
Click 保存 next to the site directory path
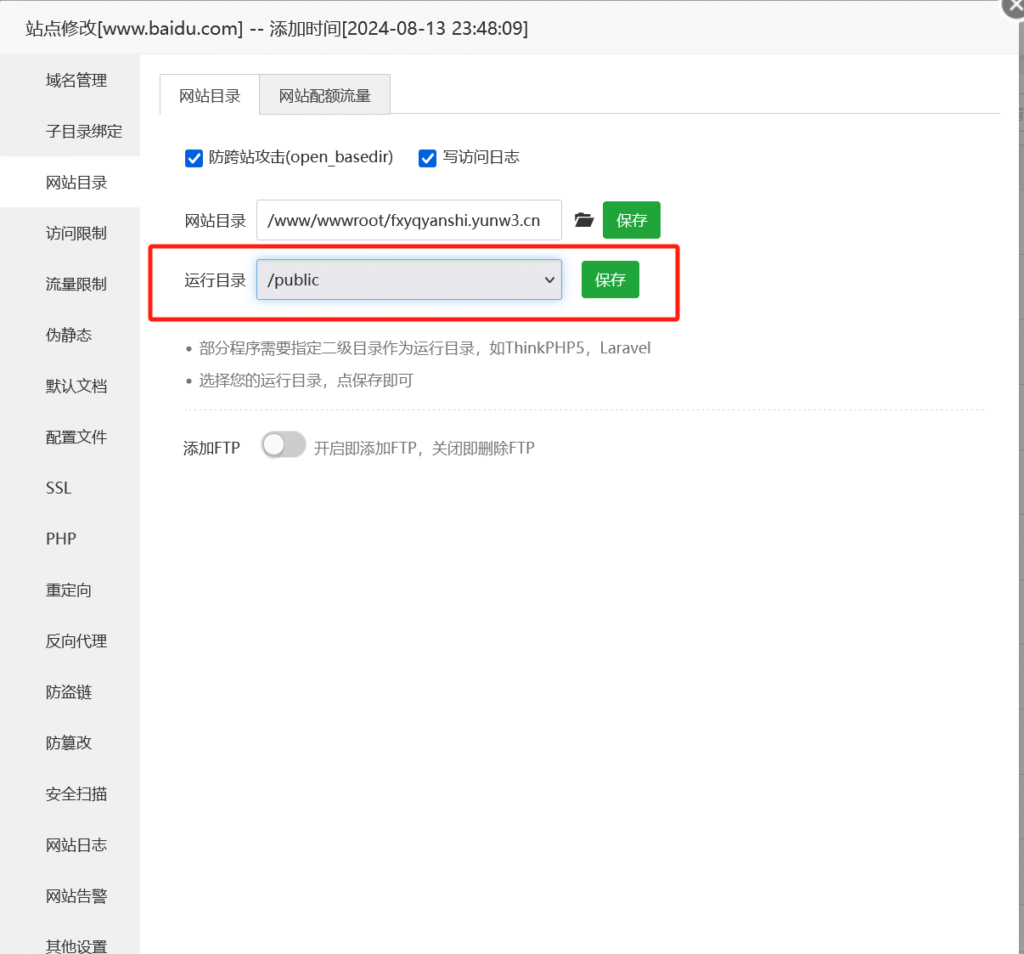(x=631, y=220)
